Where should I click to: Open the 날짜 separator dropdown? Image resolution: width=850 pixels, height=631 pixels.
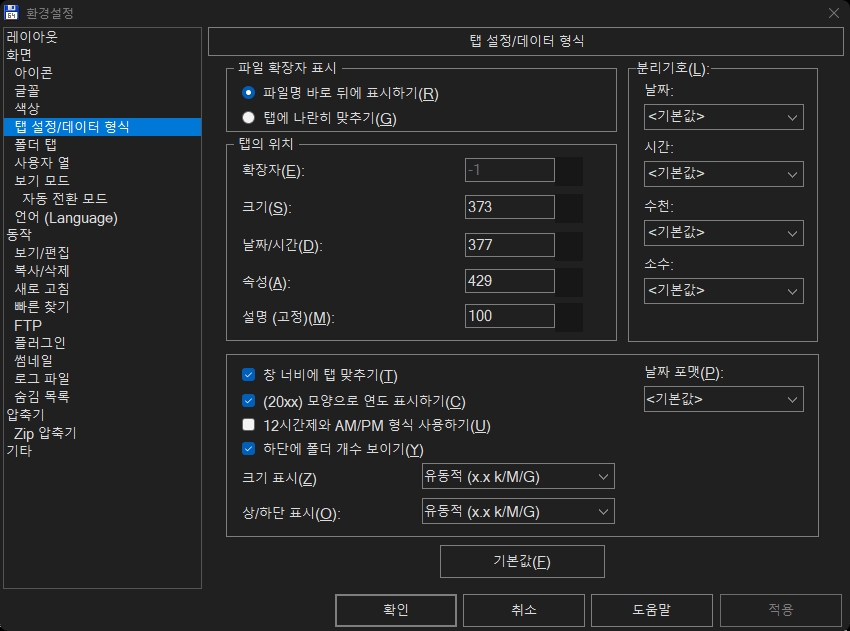tap(723, 117)
